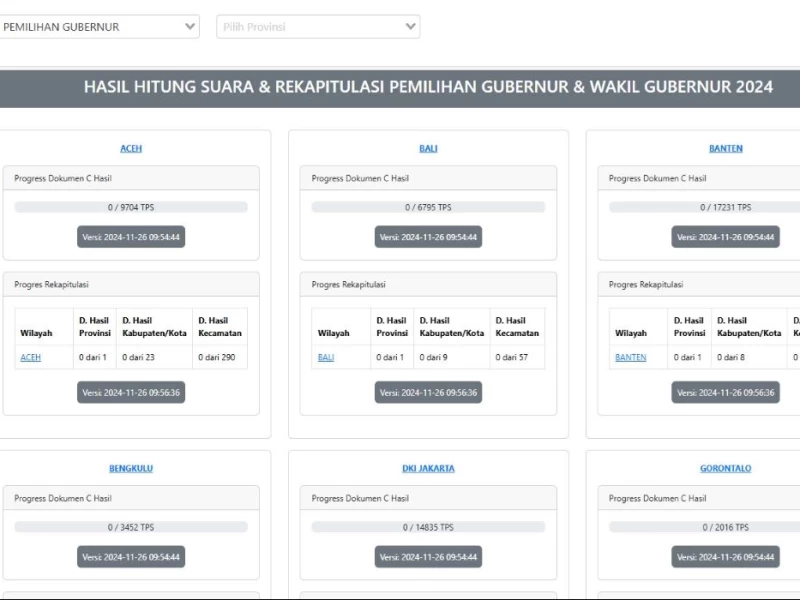
Task: Select the '0 dari 8' cell
Action: click(749, 357)
